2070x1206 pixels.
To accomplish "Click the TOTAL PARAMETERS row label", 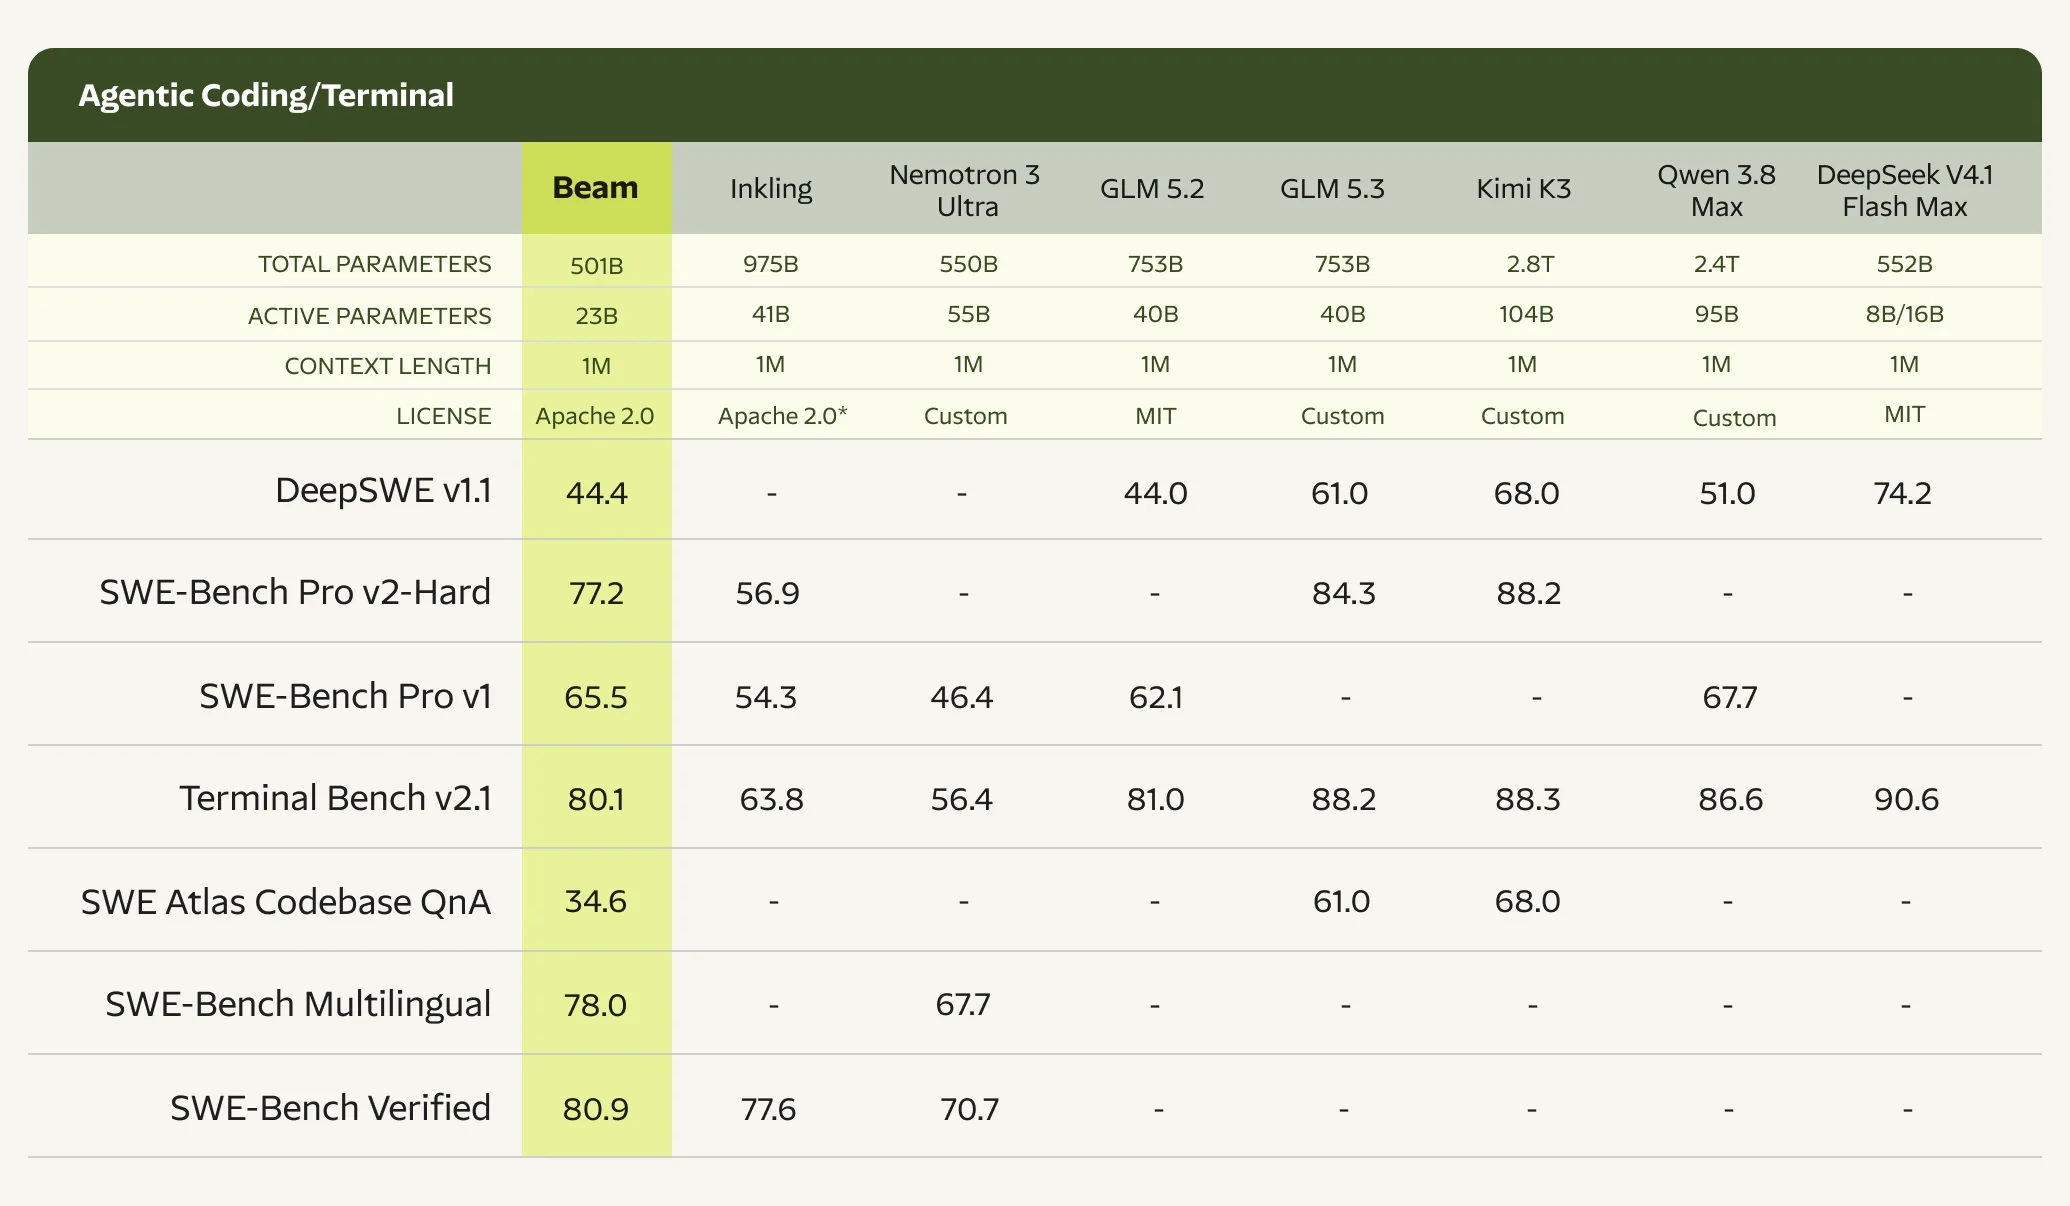I will [x=375, y=264].
